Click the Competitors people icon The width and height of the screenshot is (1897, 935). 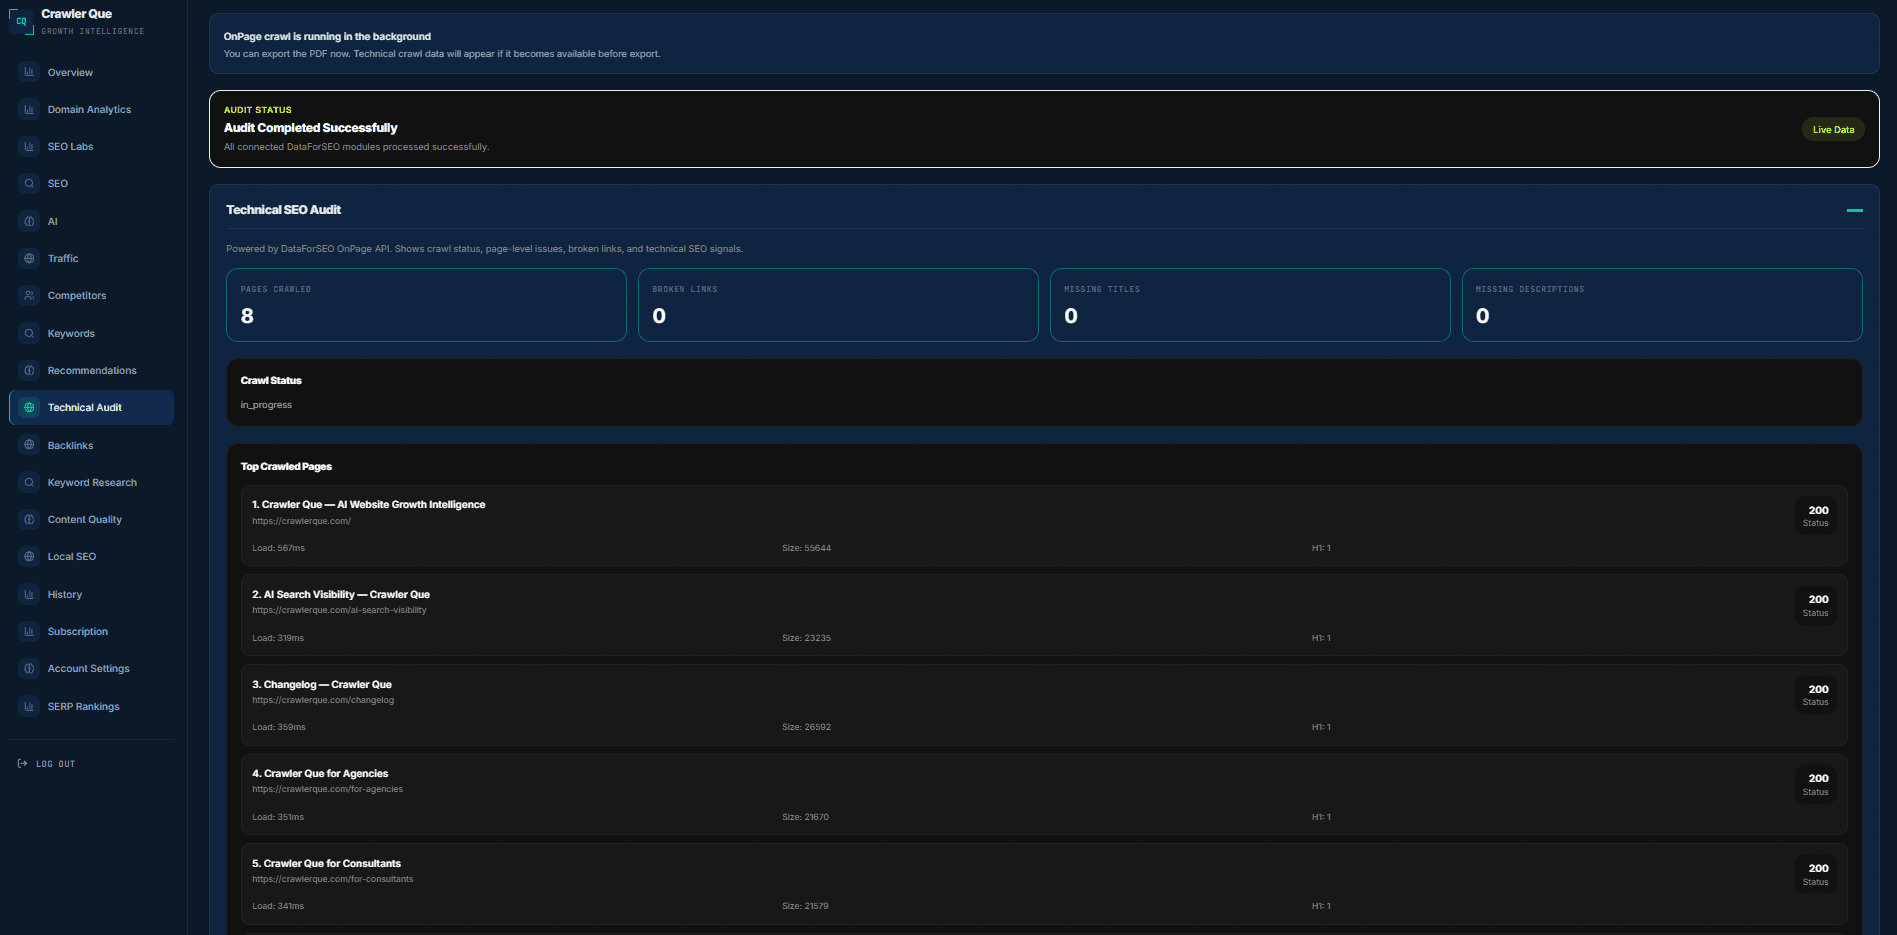pos(29,295)
